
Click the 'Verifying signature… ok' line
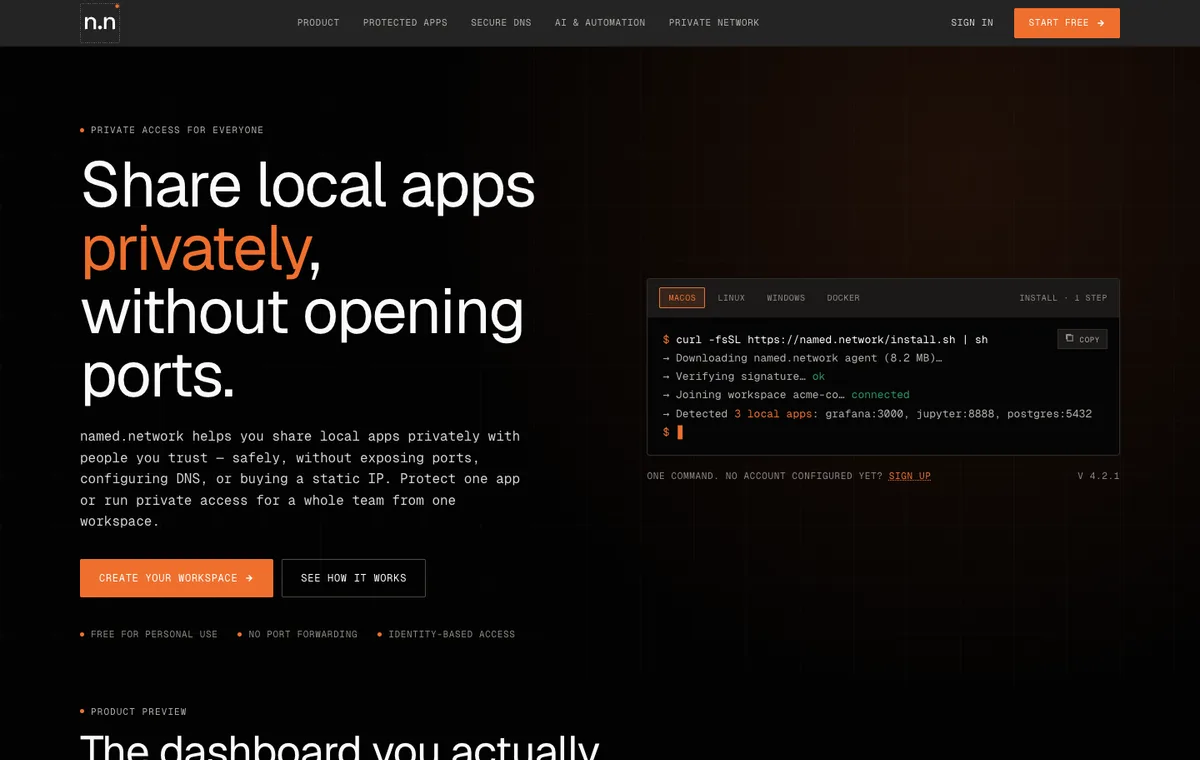point(743,377)
